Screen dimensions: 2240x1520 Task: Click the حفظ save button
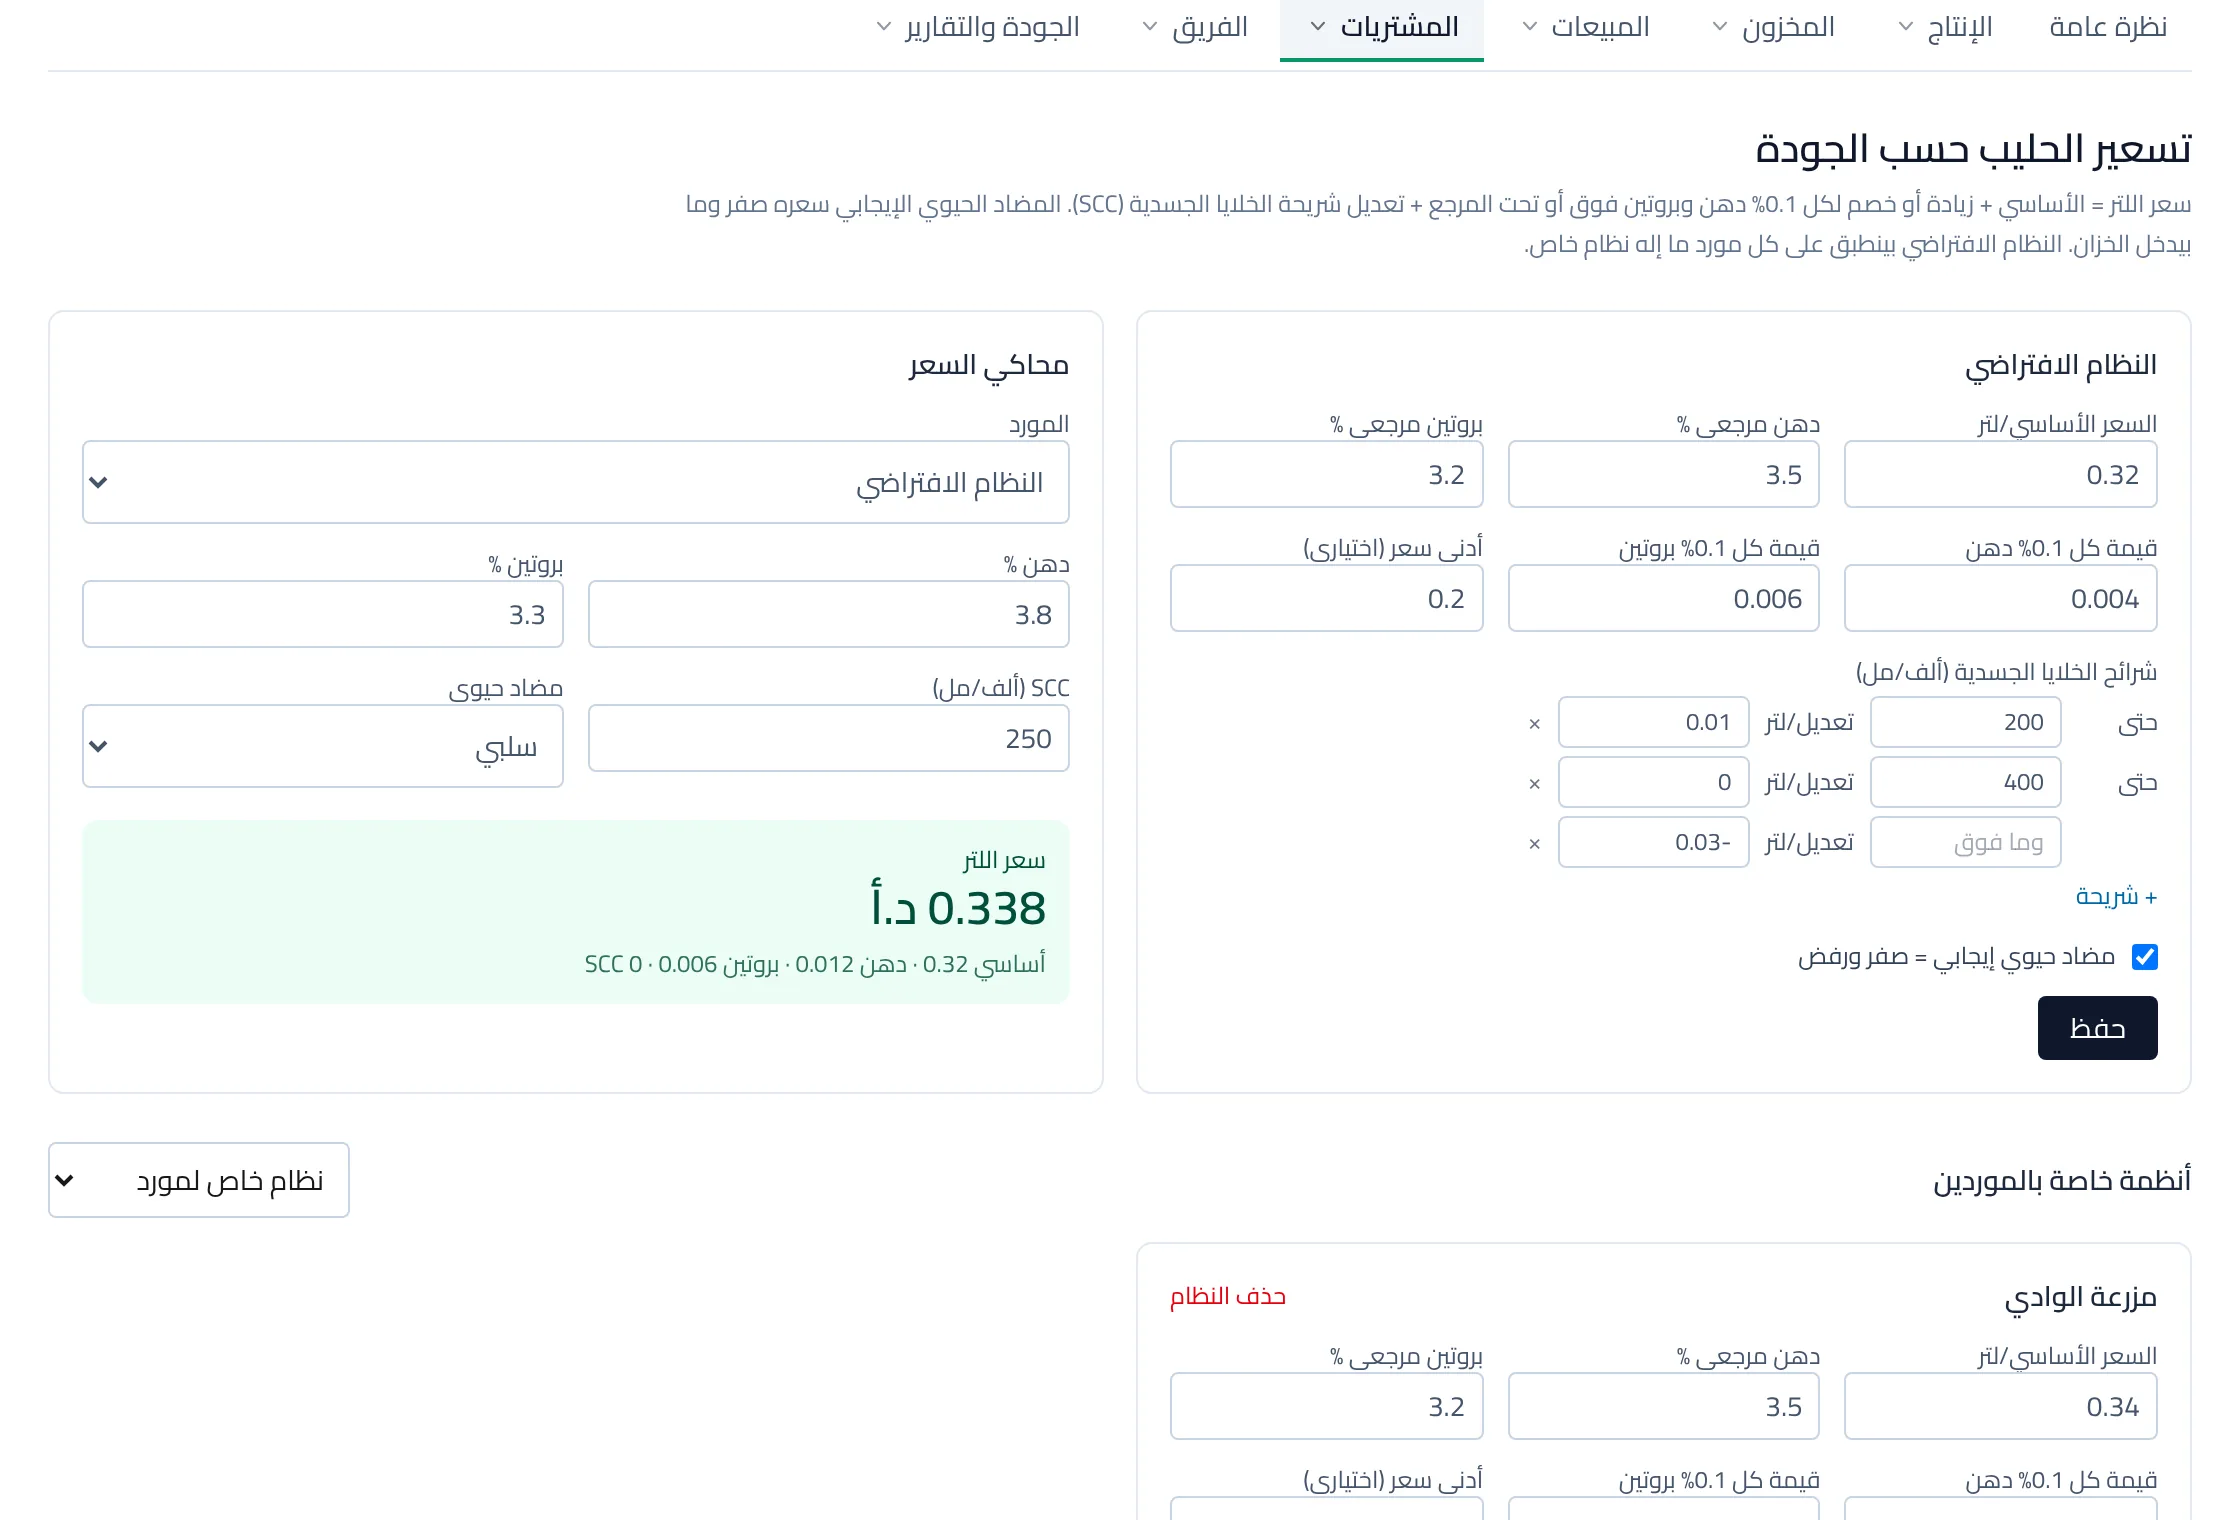point(2097,1028)
